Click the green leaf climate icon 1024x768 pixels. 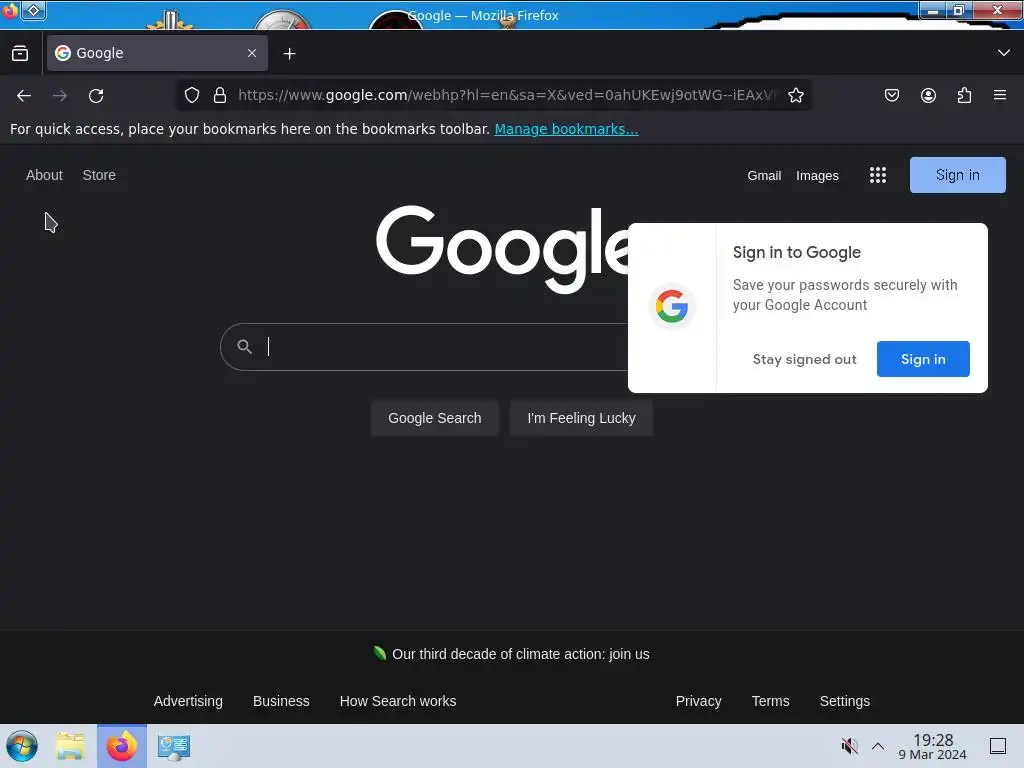coord(379,653)
